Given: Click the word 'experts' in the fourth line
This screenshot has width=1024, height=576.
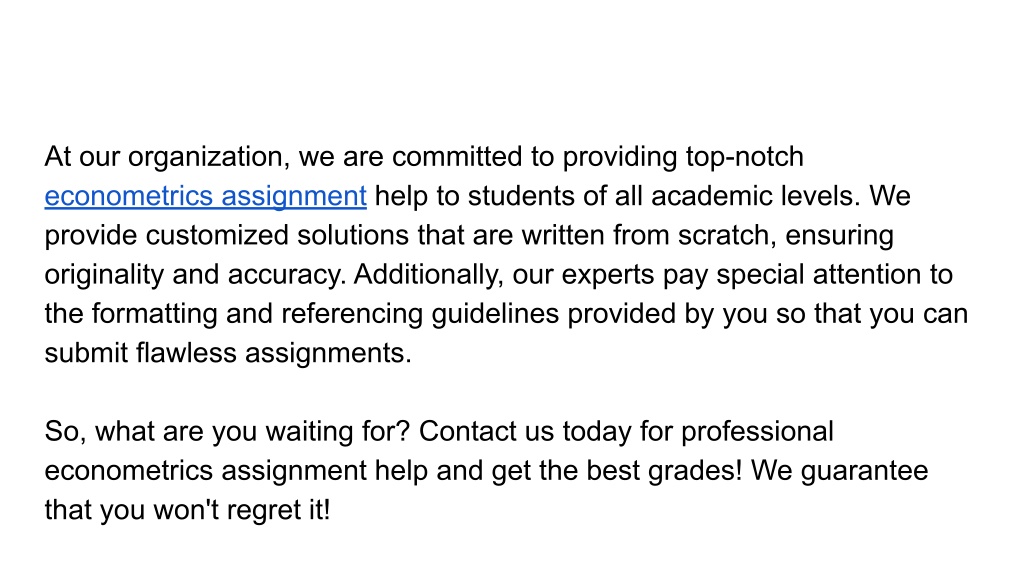Looking at the screenshot, I should click(x=608, y=275).
